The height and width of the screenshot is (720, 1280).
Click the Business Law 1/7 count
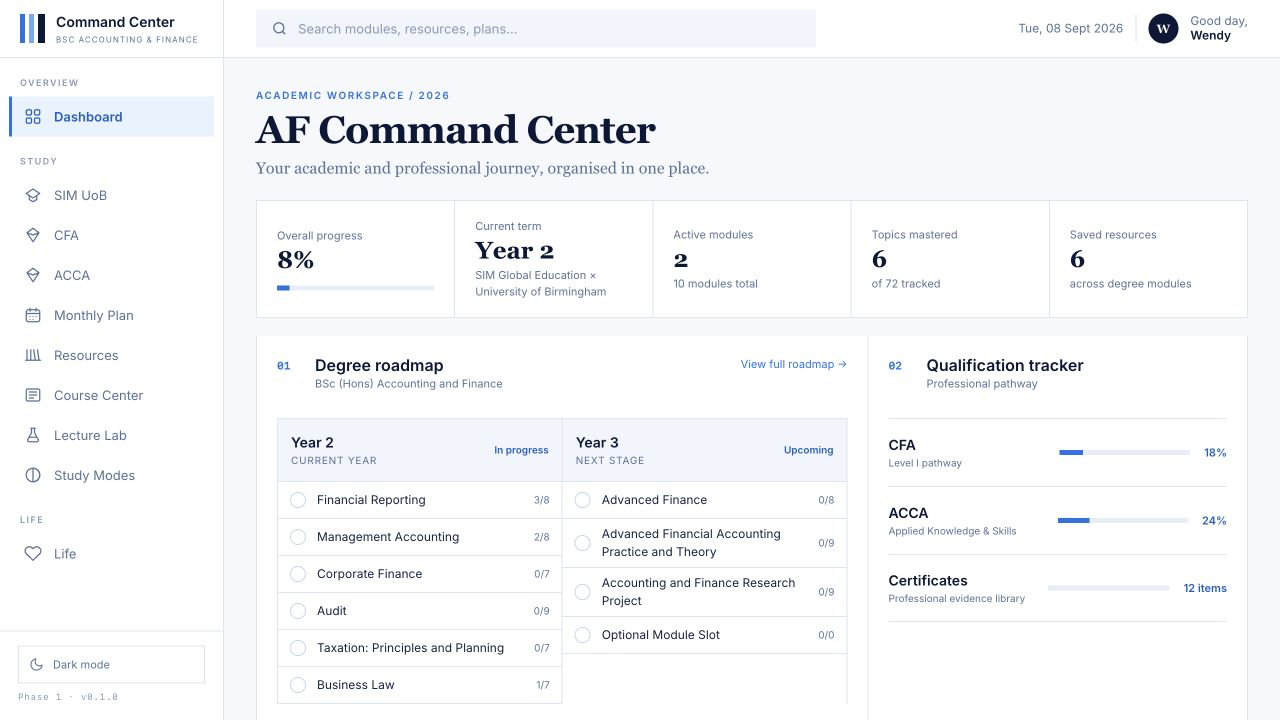point(542,685)
